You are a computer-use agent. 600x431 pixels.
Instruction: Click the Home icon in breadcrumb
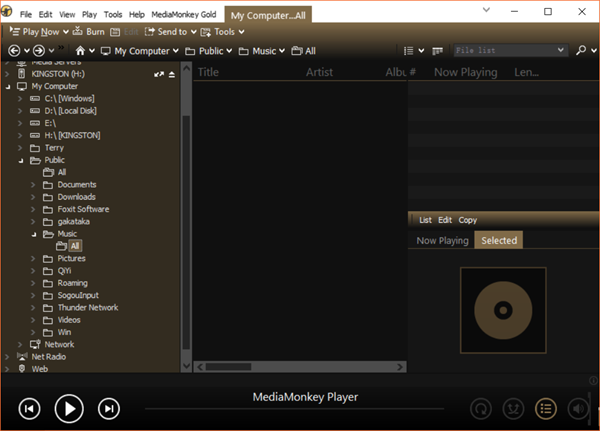80,51
